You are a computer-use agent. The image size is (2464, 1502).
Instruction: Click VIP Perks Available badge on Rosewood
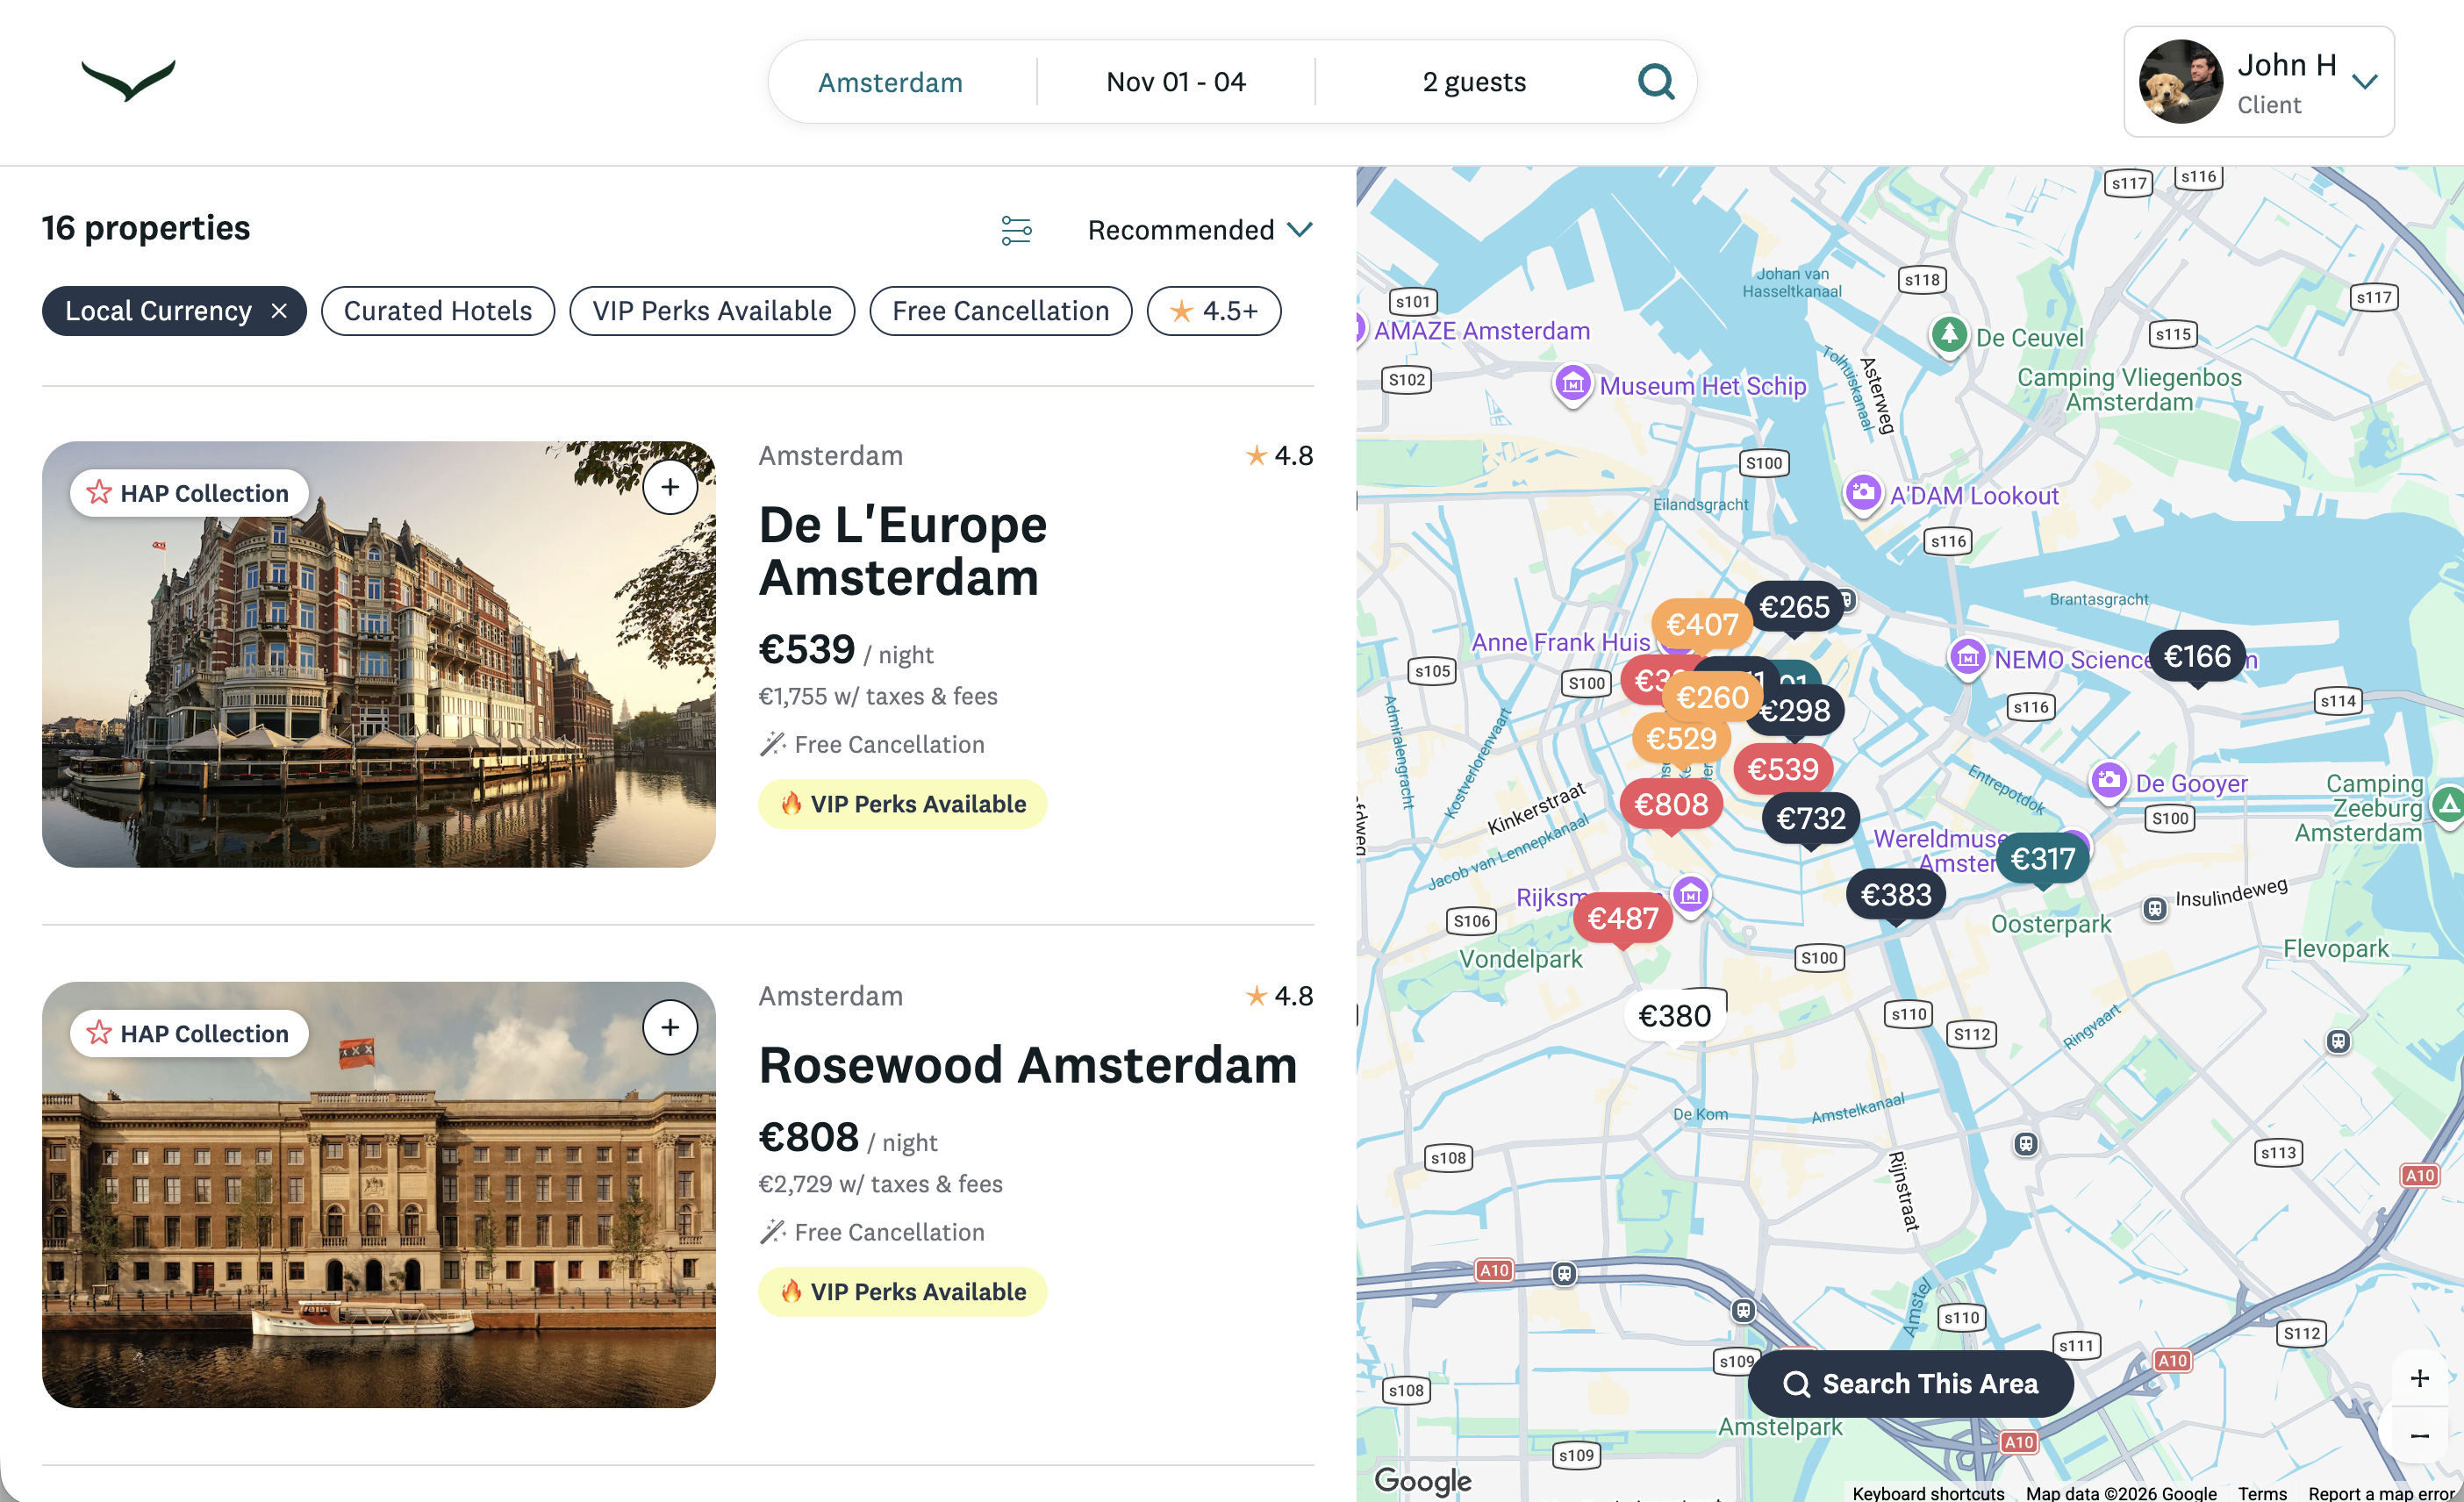click(902, 1292)
